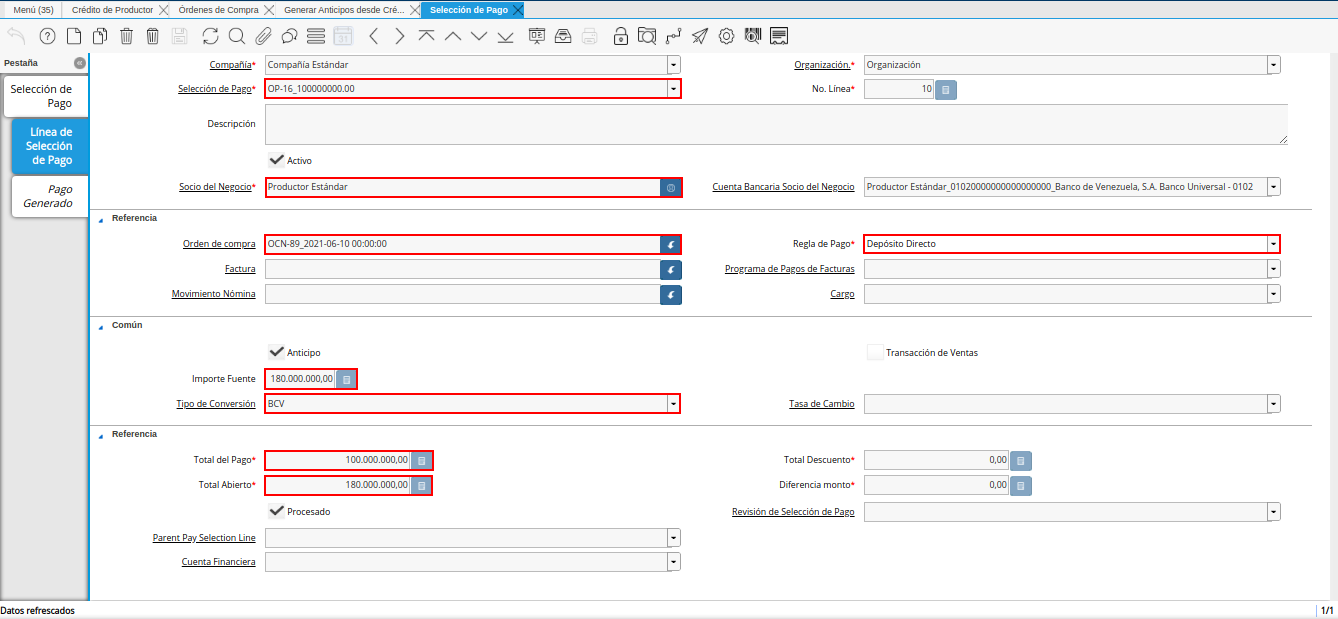Click the gear process icon in the toolbar
Viewport: 1338px width, 619px height.
pyautogui.click(x=726, y=37)
